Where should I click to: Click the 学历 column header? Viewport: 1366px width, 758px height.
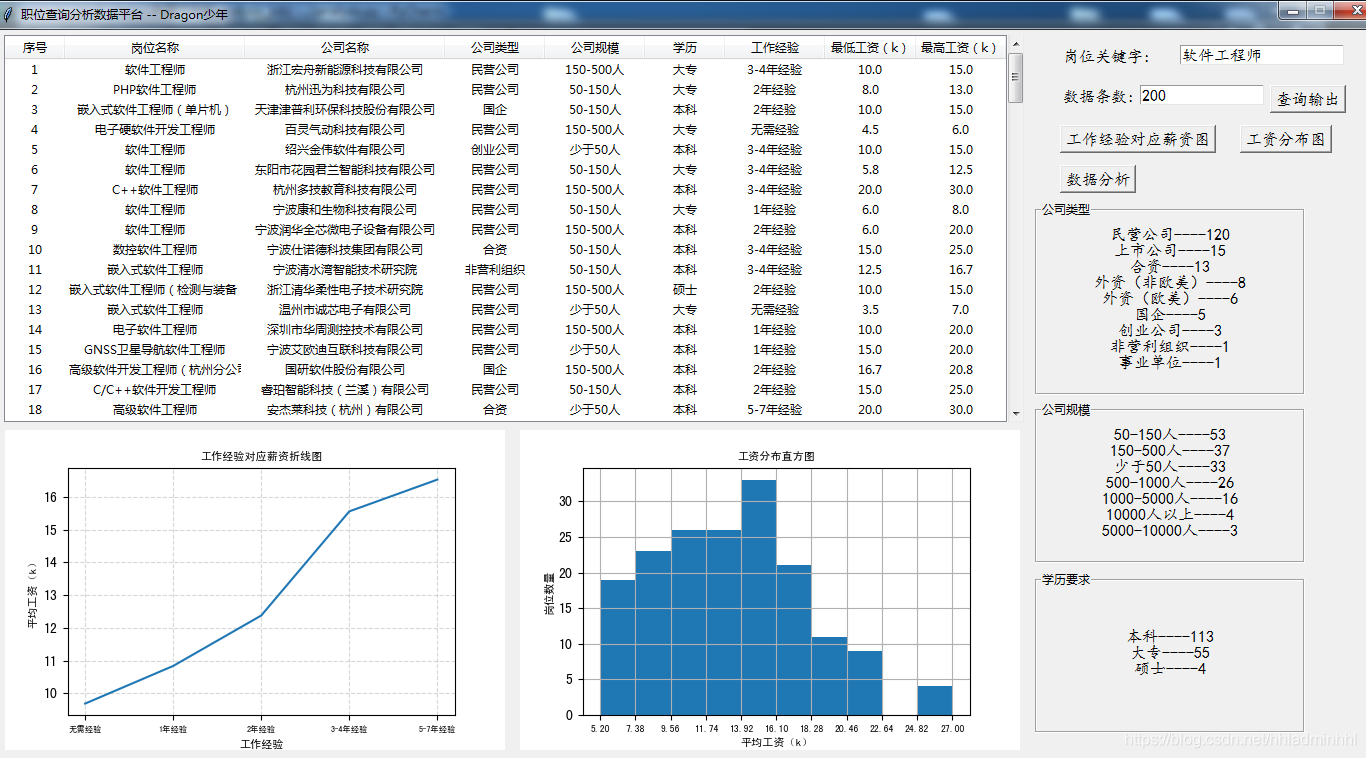point(685,48)
